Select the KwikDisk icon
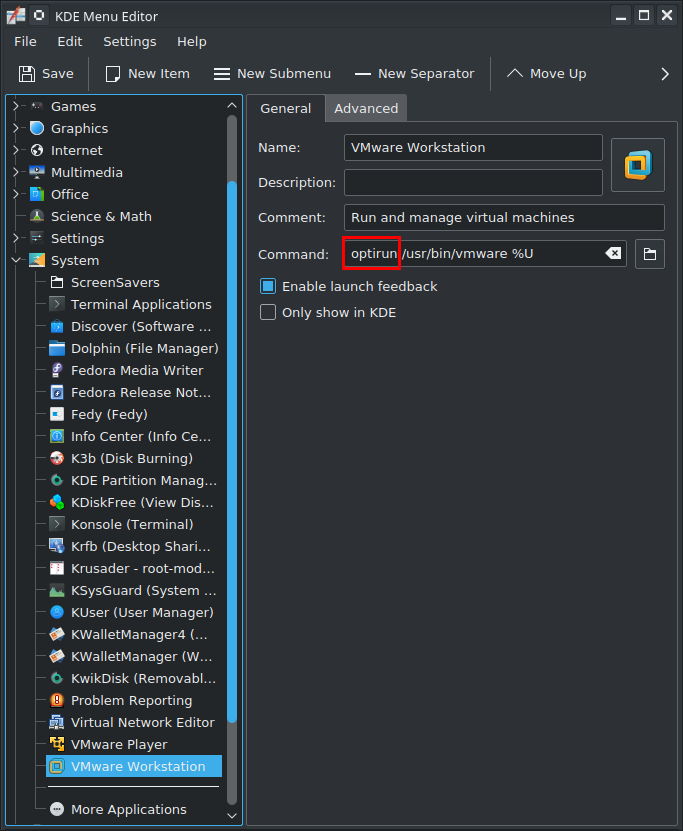The width and height of the screenshot is (683, 831). (57, 678)
